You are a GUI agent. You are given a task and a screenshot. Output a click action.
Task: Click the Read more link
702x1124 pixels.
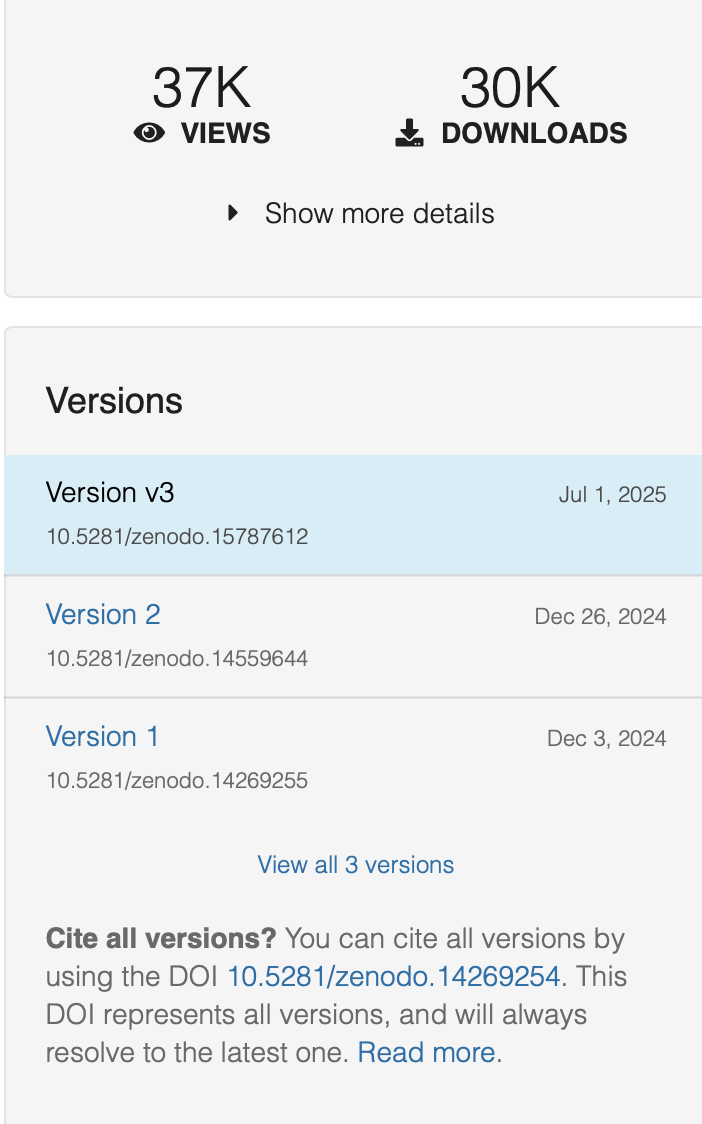[x=427, y=1052]
